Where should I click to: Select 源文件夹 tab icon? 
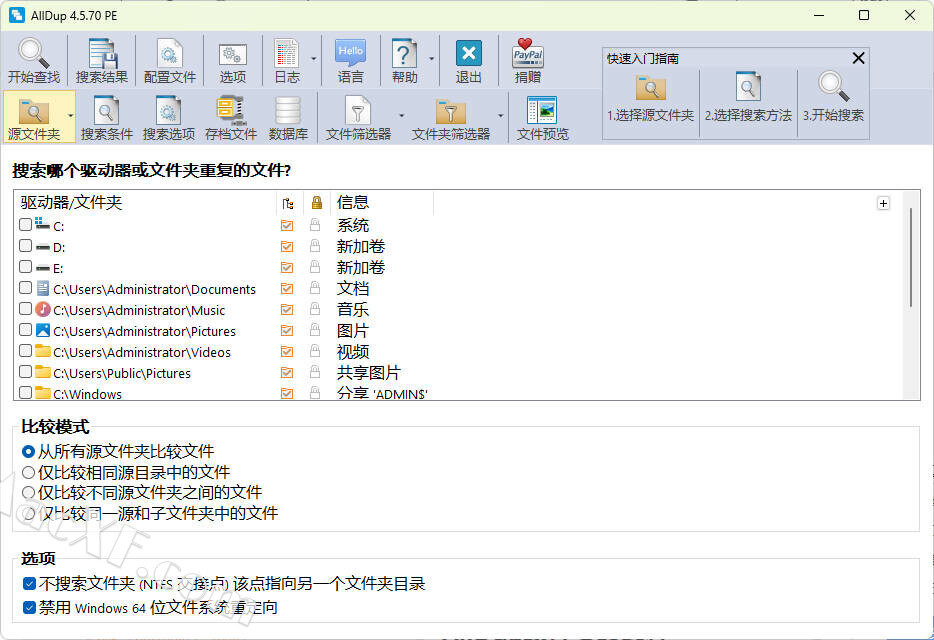coord(33,117)
